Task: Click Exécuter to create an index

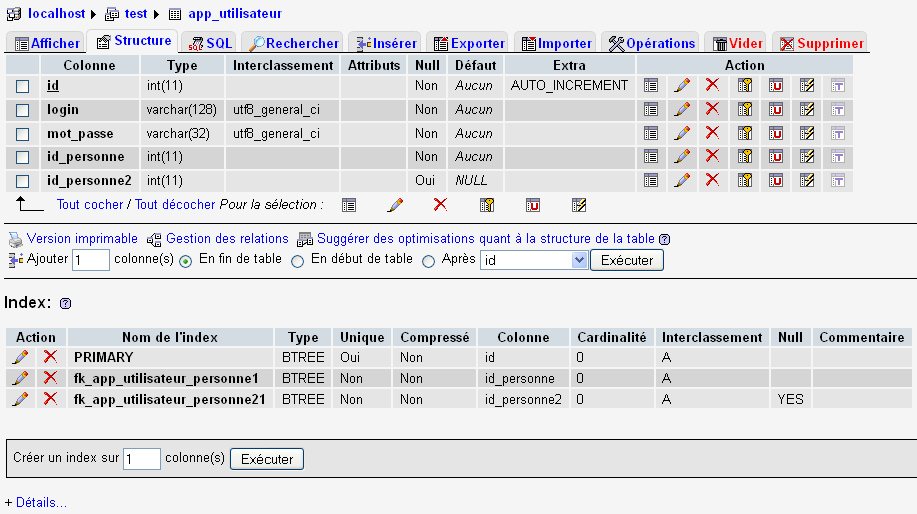Action: click(x=267, y=459)
